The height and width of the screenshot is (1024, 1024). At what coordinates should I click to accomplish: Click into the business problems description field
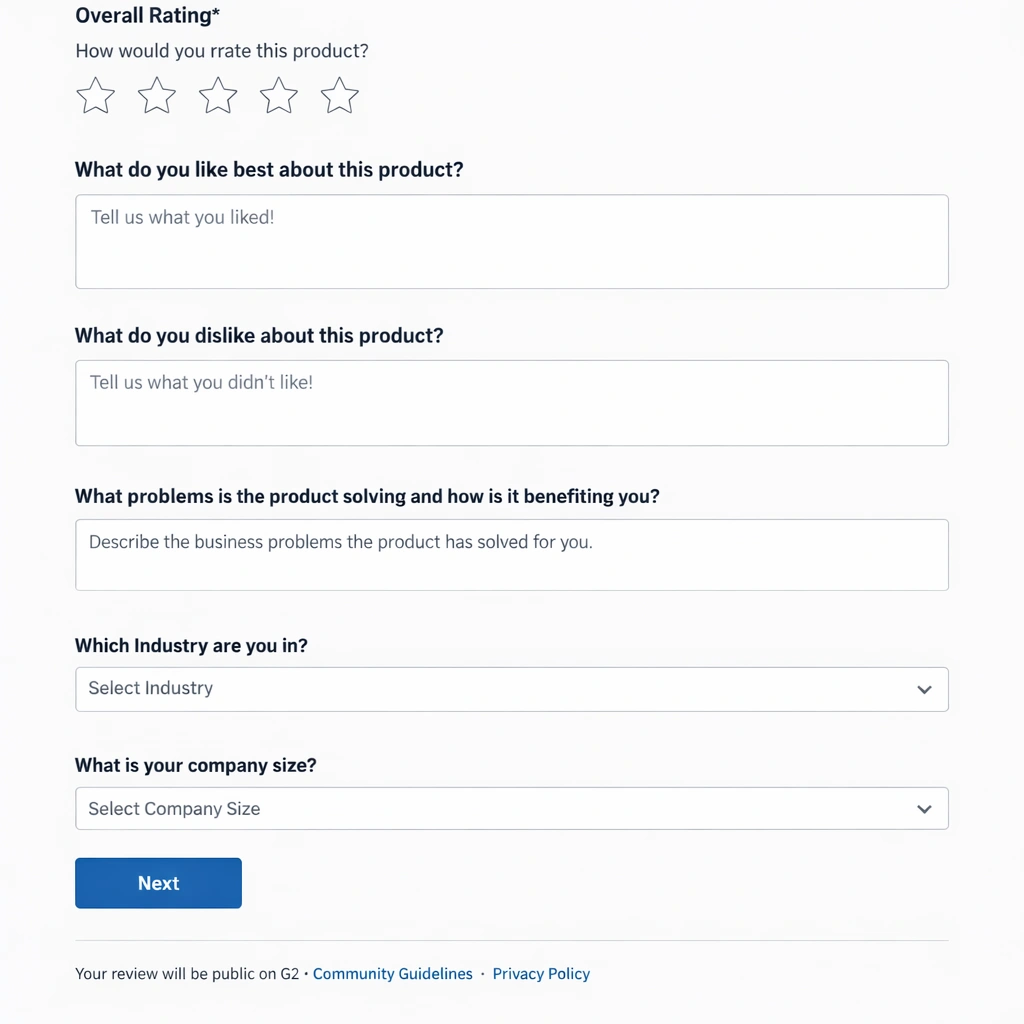pyautogui.click(x=511, y=555)
